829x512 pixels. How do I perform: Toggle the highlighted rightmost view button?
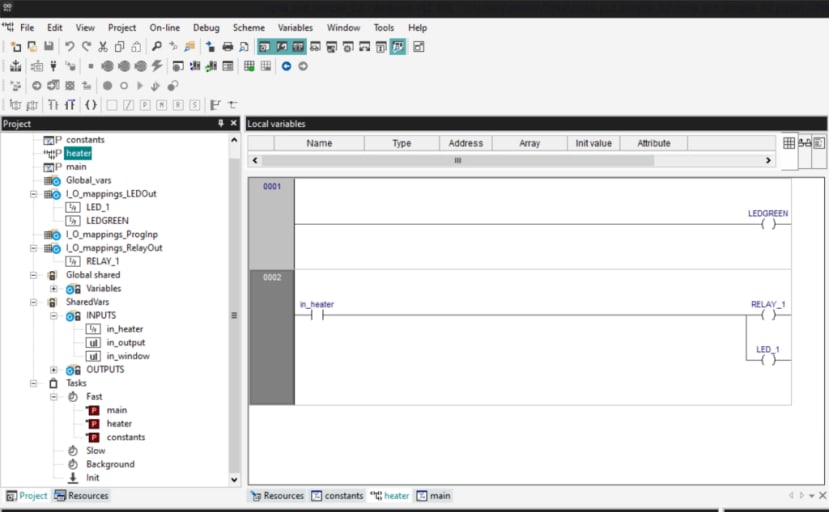tap(398, 47)
